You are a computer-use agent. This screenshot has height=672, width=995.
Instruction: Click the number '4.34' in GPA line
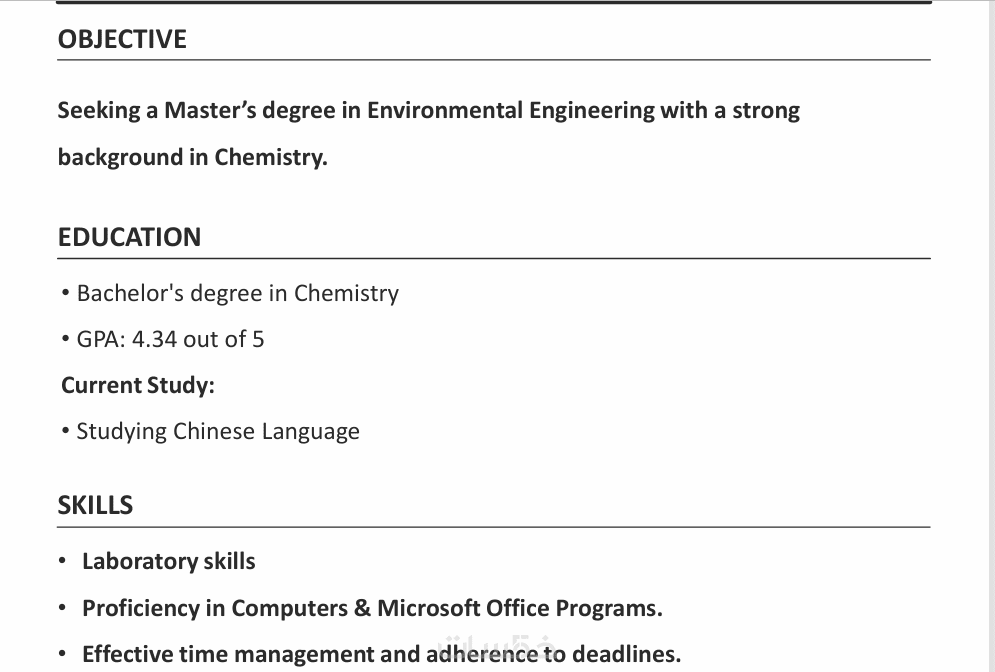pyautogui.click(x=154, y=339)
